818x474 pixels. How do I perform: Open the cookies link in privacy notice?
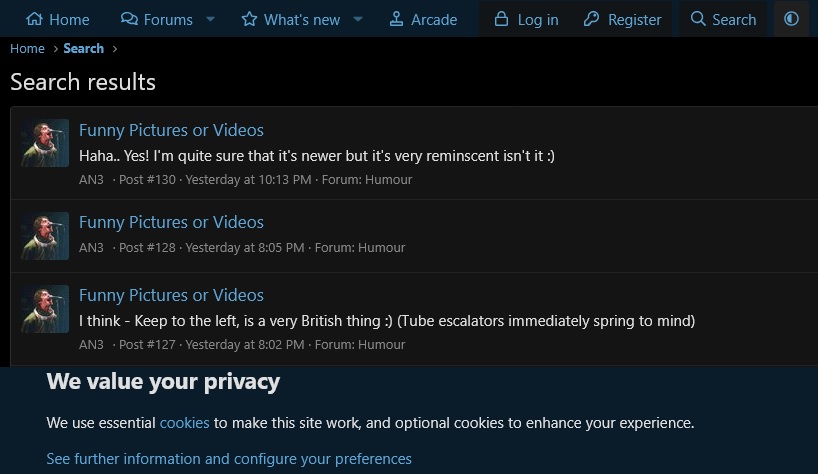coord(184,422)
